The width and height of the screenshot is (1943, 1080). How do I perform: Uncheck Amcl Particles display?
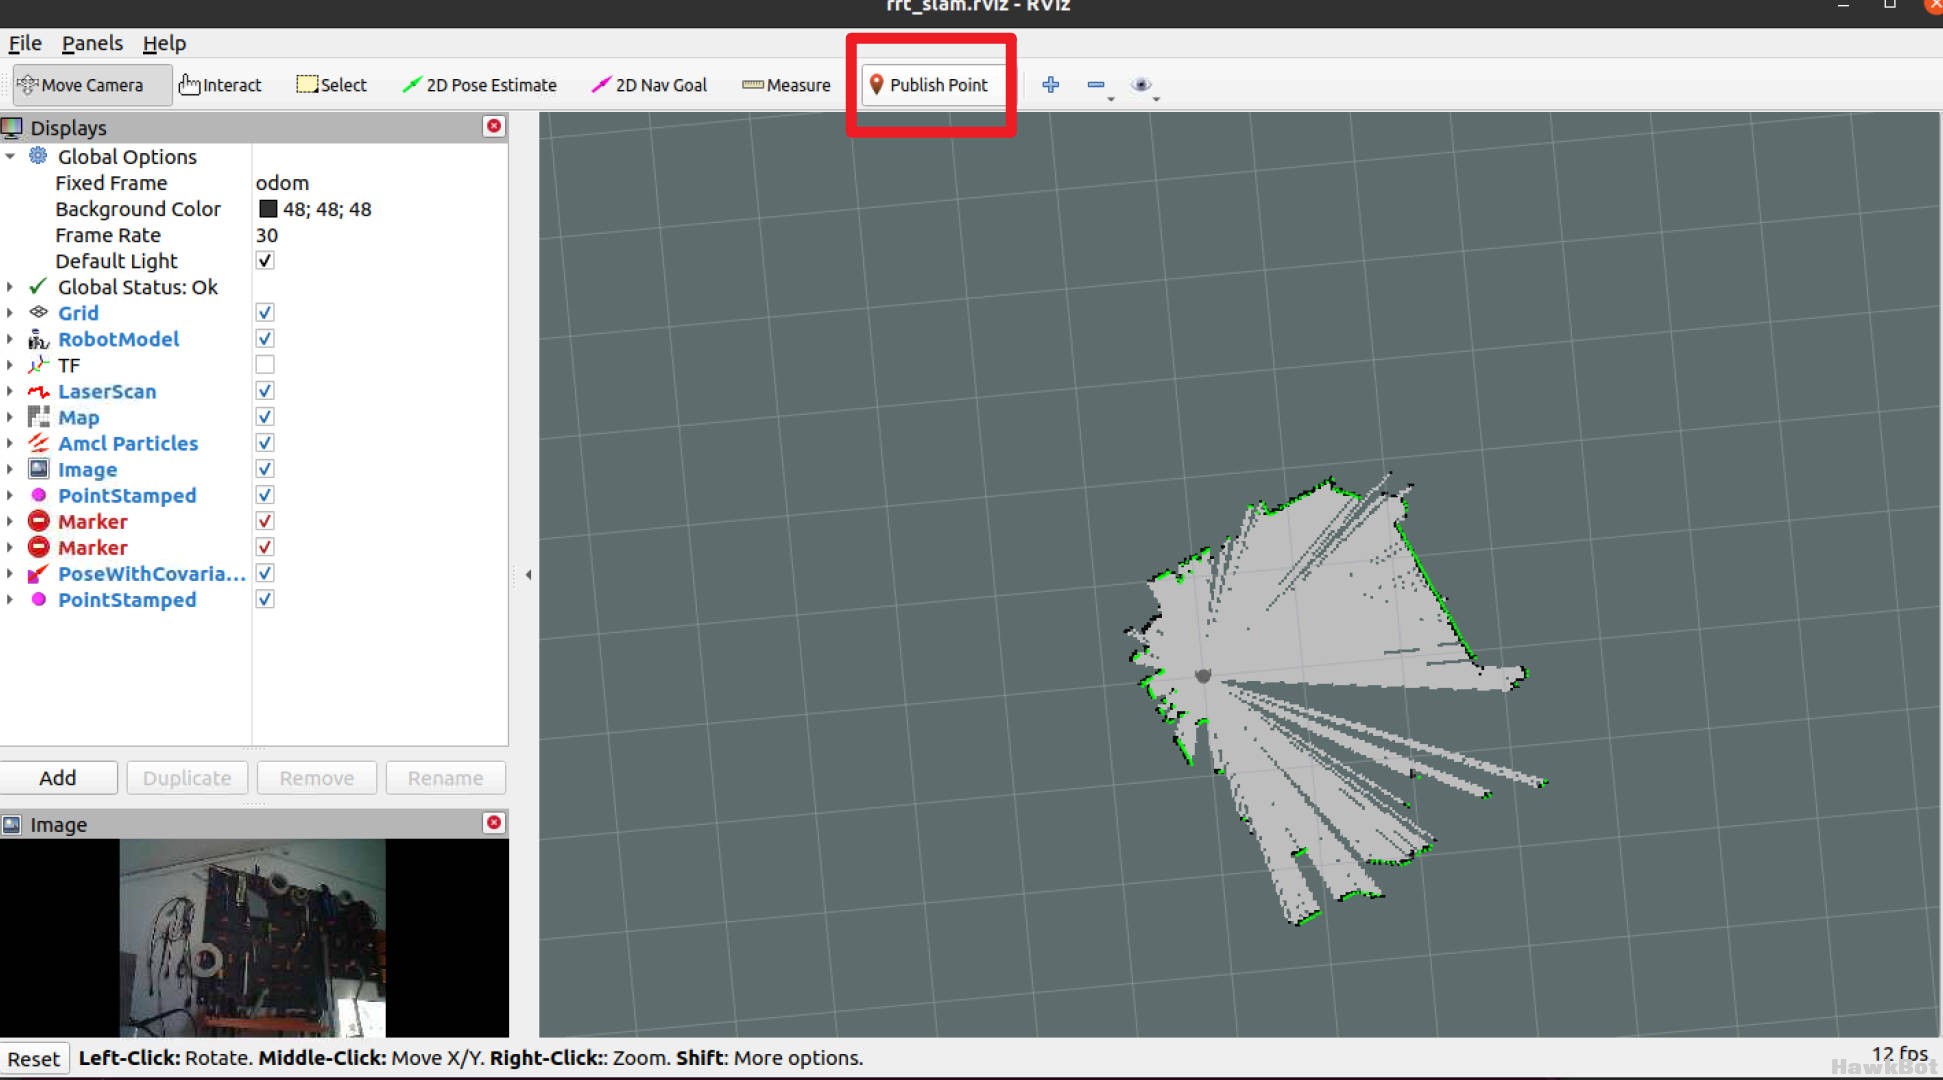click(x=265, y=443)
